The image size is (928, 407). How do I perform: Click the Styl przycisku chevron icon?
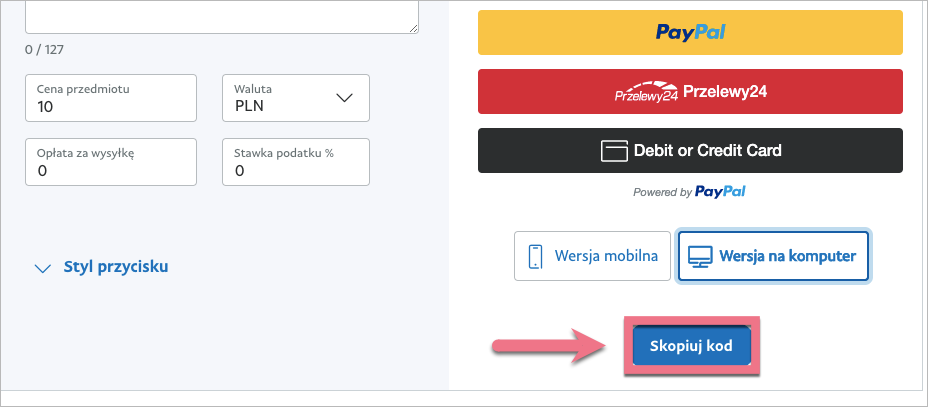(x=42, y=268)
